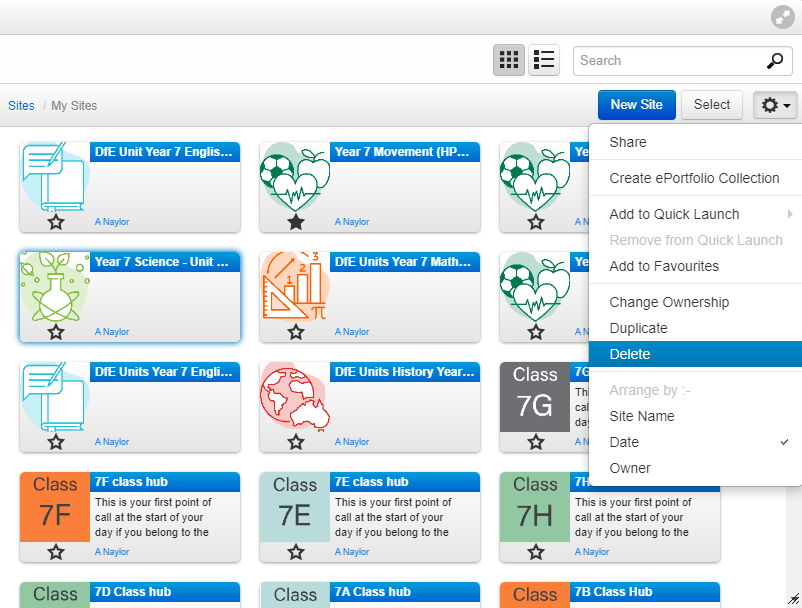
Task: Open Year 7 Science flask site thumbnail
Action: click(55, 287)
